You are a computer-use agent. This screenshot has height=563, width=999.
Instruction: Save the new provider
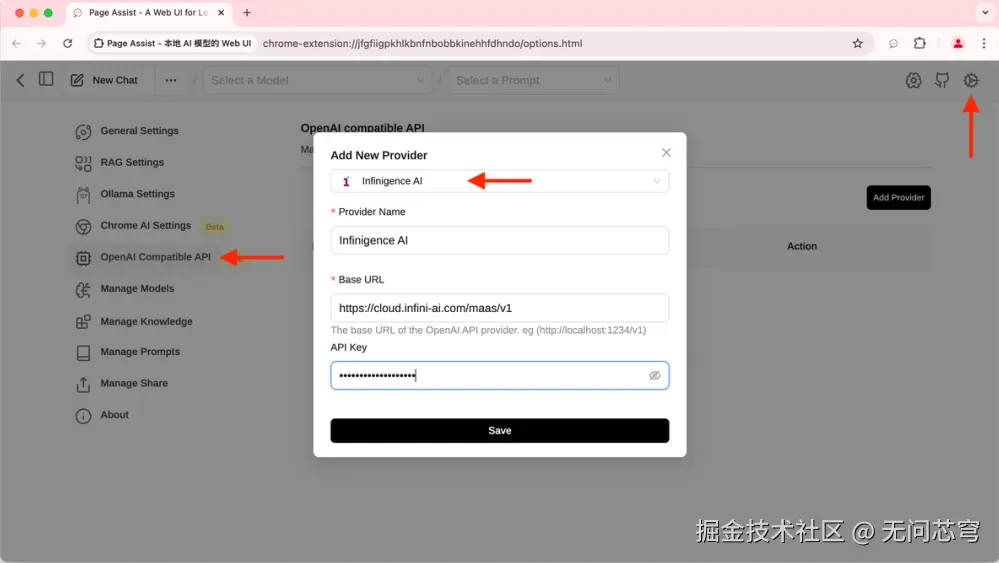tap(500, 431)
